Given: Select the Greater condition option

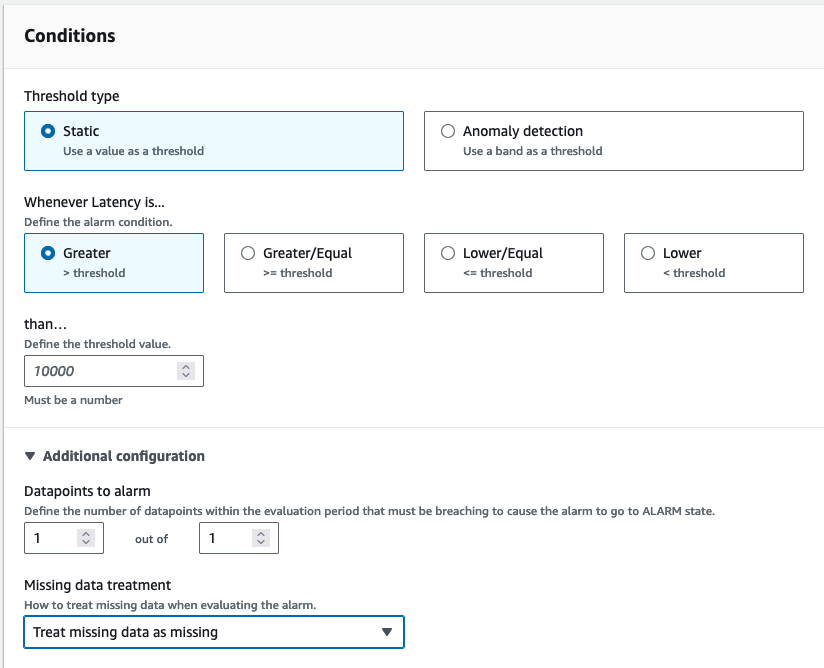Looking at the screenshot, I should (48, 253).
